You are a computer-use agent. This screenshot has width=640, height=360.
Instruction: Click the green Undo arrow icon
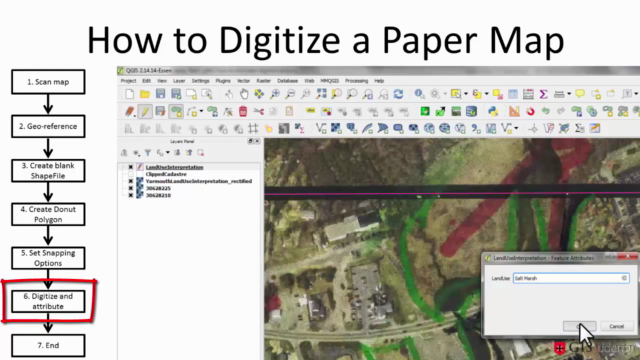(x=545, y=111)
